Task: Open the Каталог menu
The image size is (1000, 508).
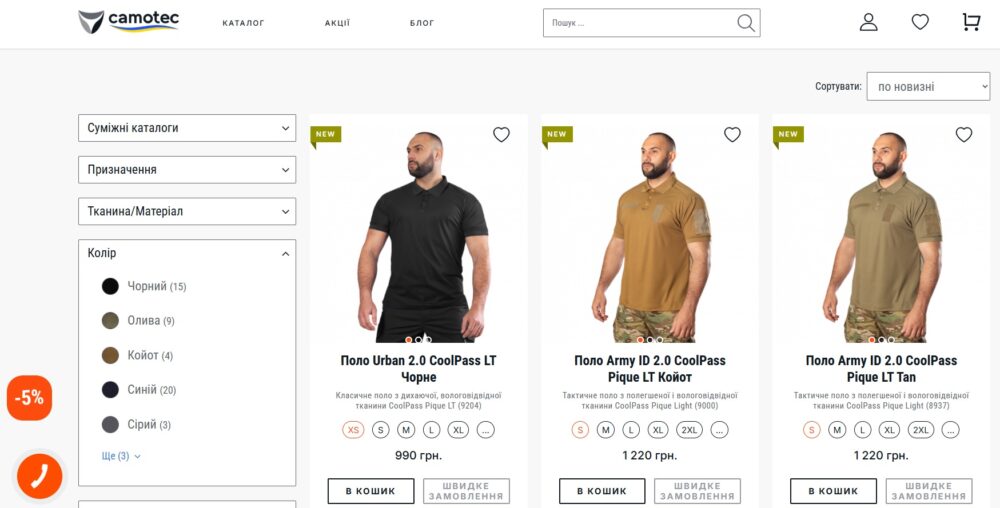Action: coord(243,23)
